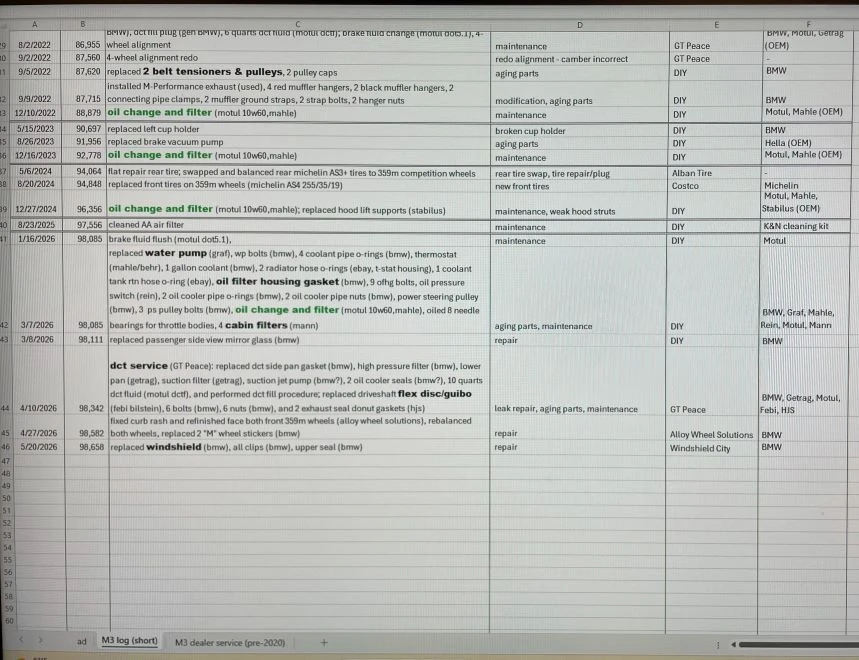Image resolution: width=859 pixels, height=660 pixels.
Task: Click cell 'brake fluid flush (motul dot5.1)'
Action: coord(299,239)
